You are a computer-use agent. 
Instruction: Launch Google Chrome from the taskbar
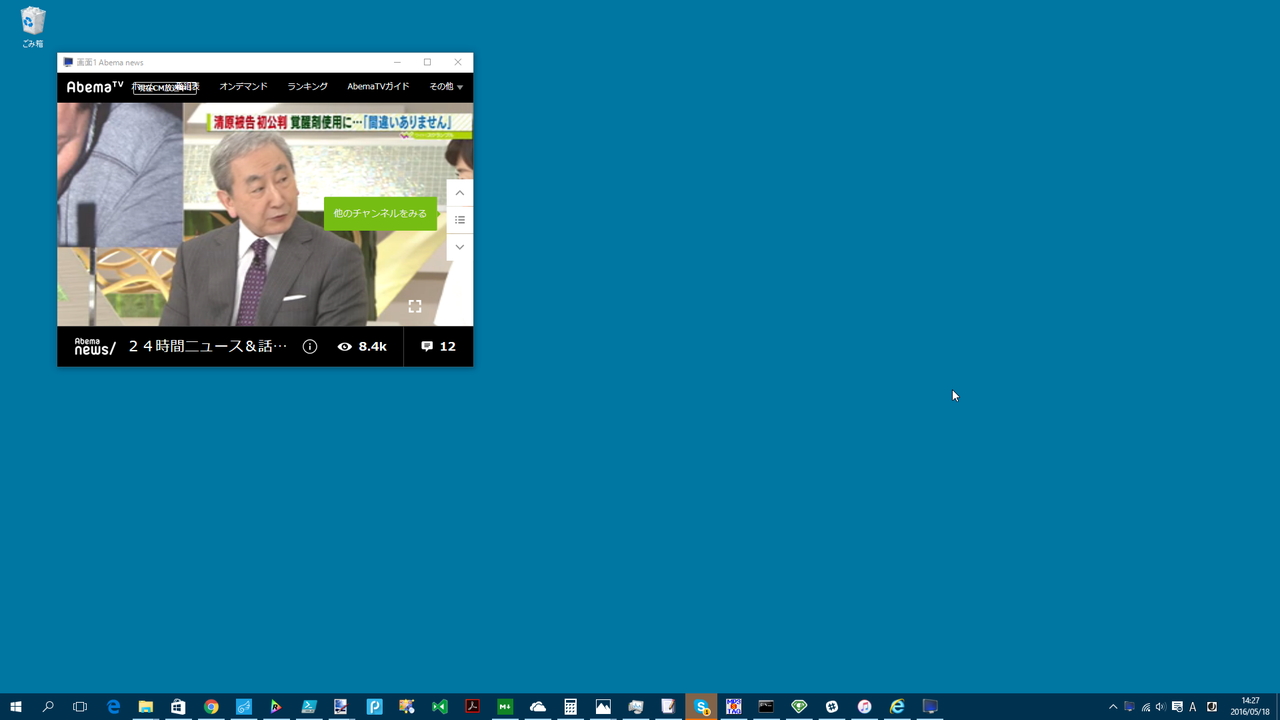click(x=211, y=707)
